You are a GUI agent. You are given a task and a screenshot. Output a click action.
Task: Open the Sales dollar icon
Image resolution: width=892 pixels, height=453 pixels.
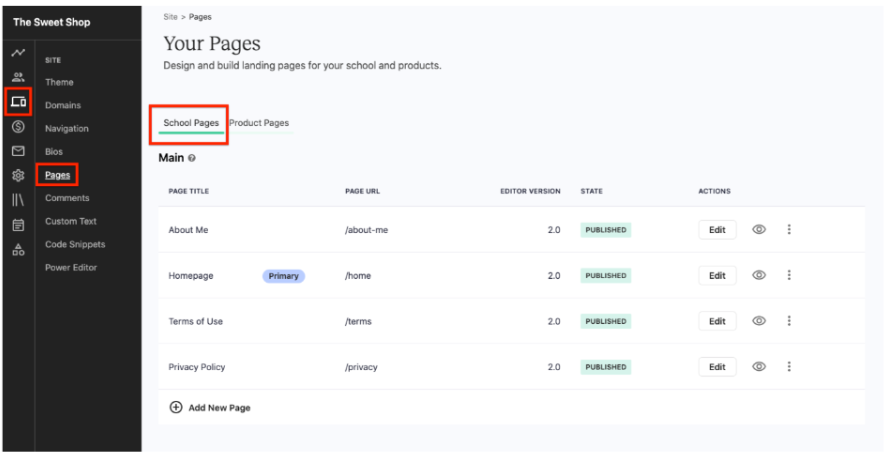(18, 127)
